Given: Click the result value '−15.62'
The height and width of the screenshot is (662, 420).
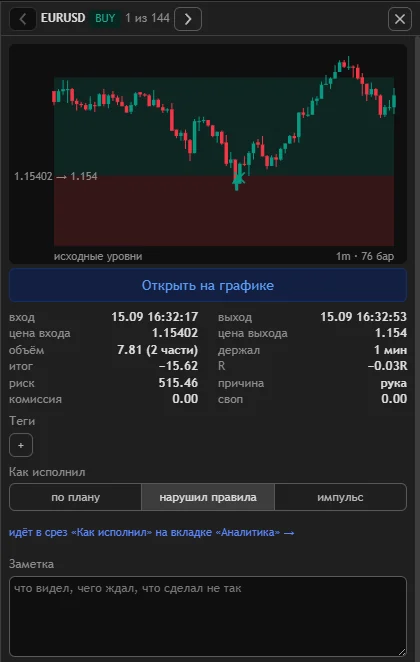Looking at the screenshot, I should point(178,366).
